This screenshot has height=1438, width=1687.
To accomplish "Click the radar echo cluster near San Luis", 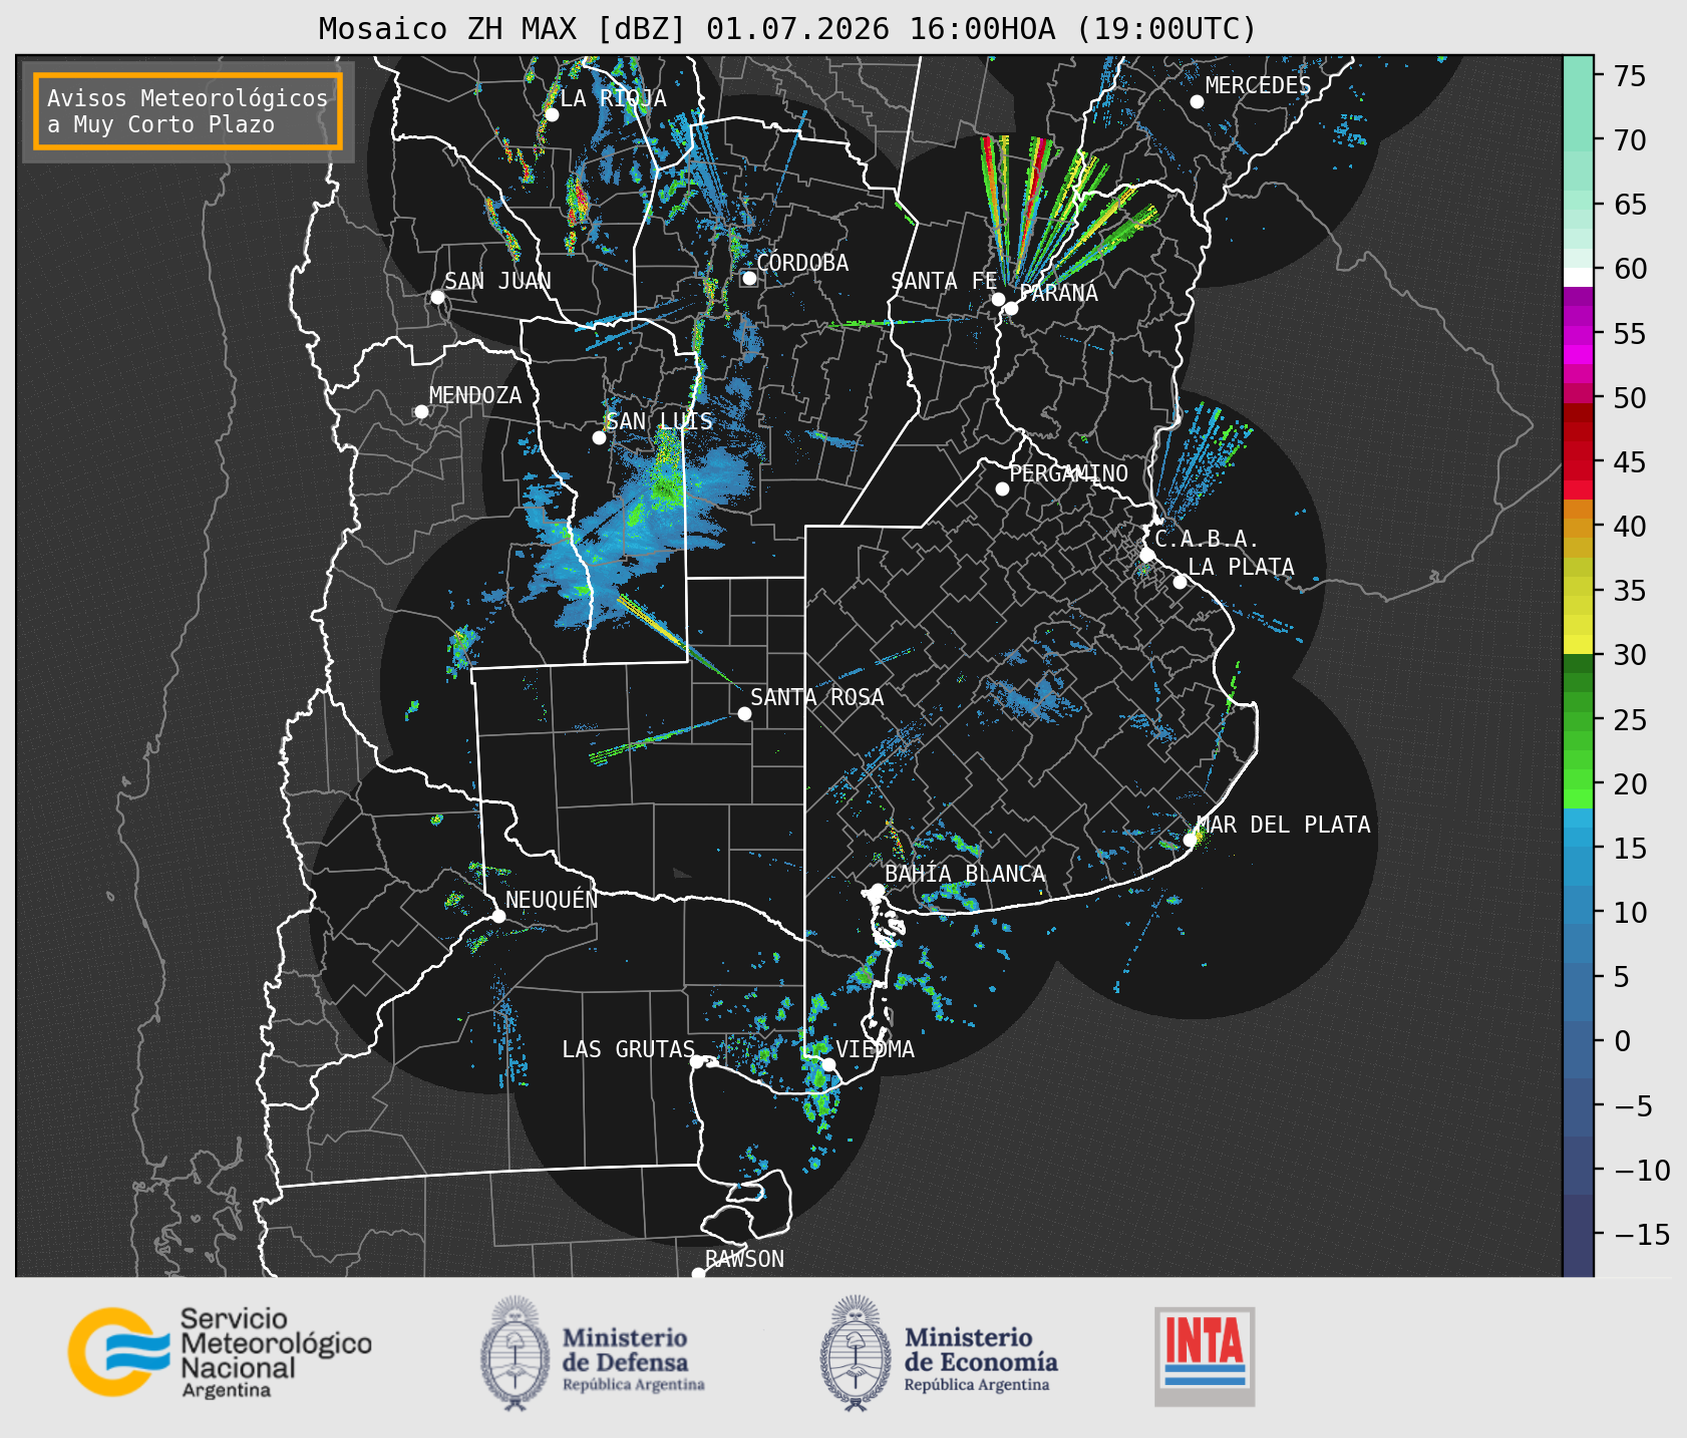I will tap(640, 520).
